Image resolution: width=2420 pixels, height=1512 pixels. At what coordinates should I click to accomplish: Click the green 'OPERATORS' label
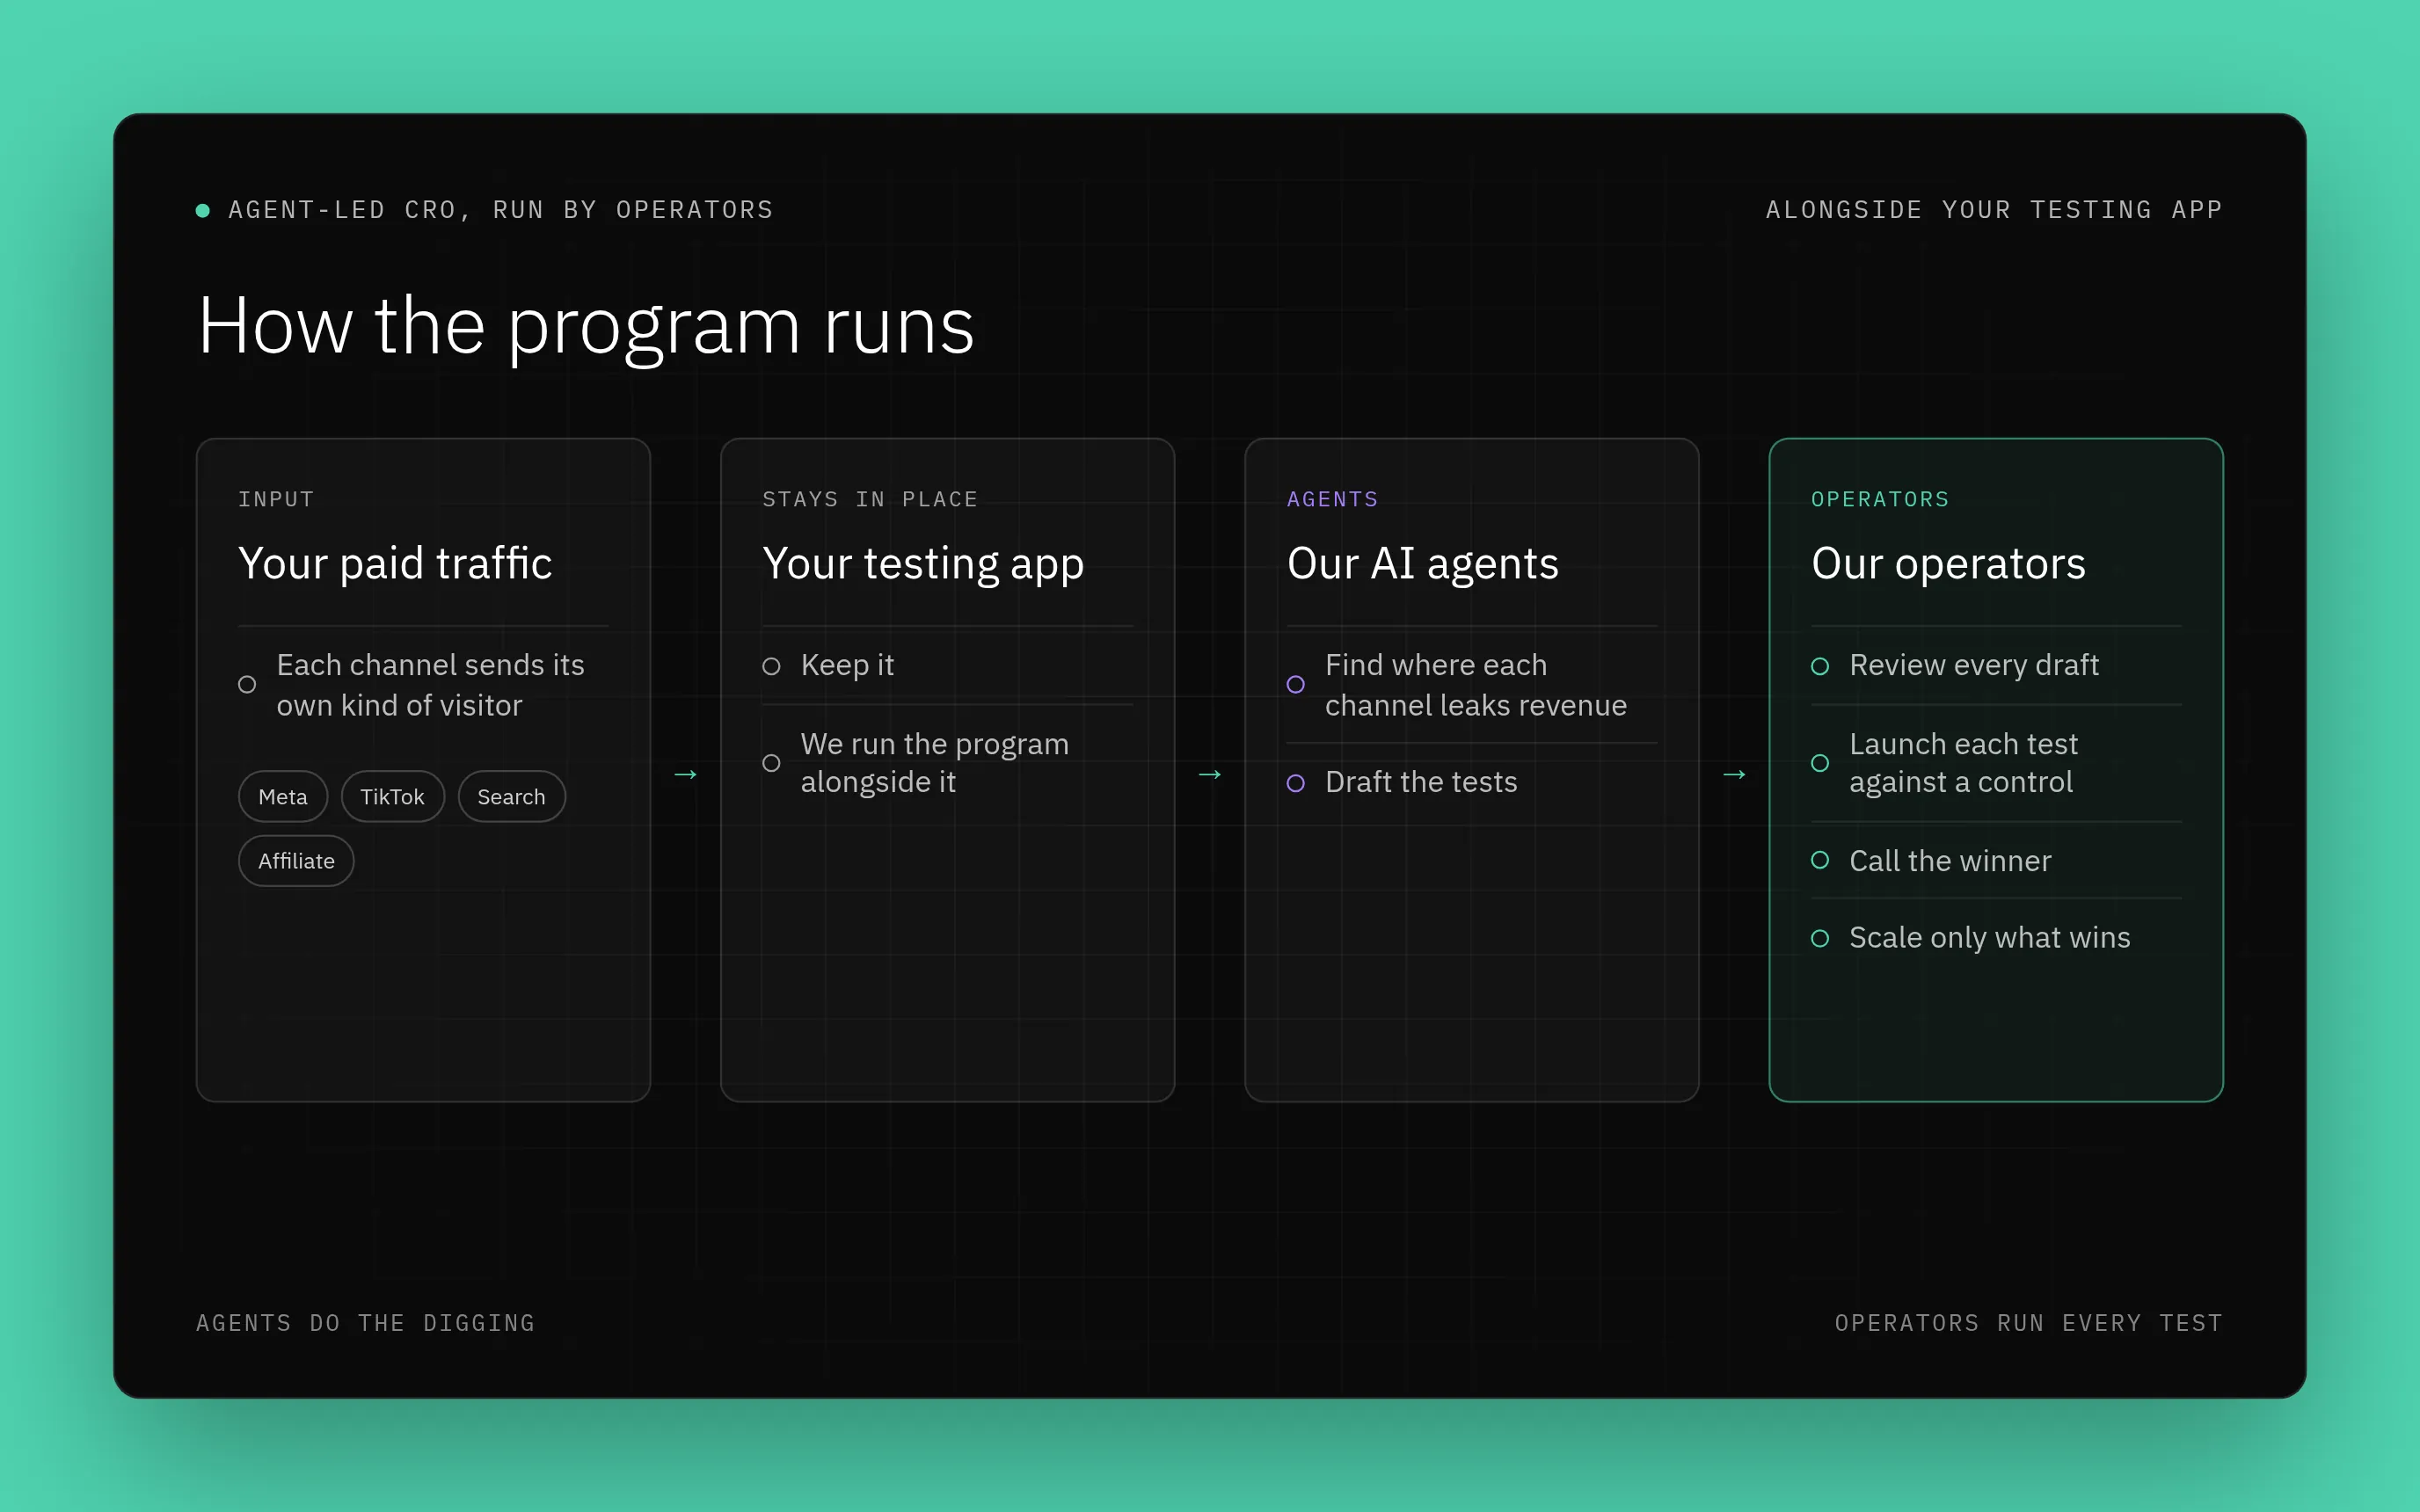[x=1880, y=499]
